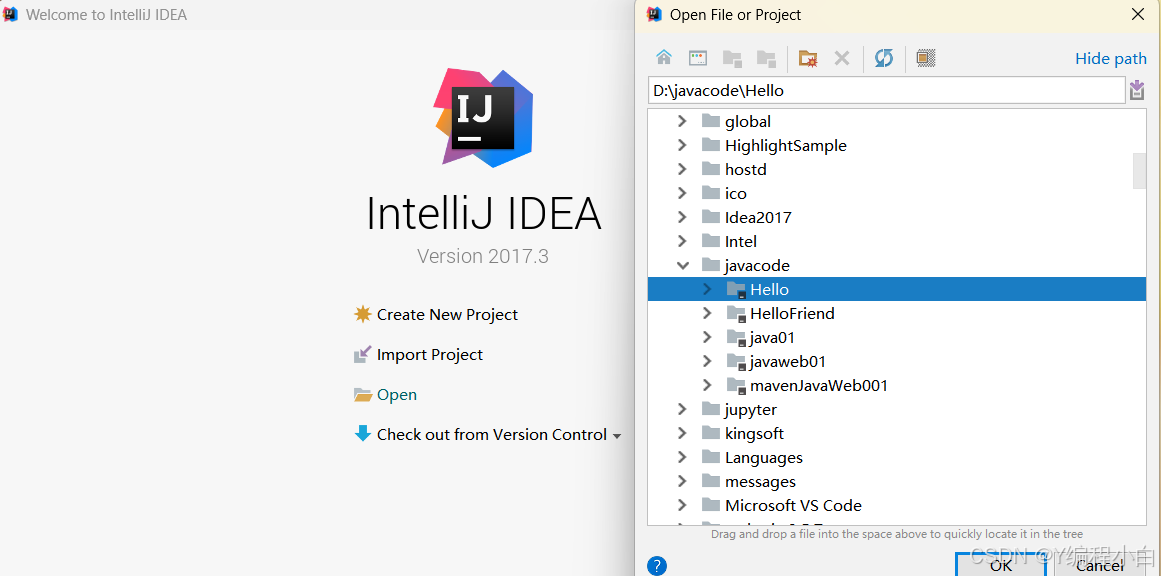Select the Intel folder name

point(740,241)
